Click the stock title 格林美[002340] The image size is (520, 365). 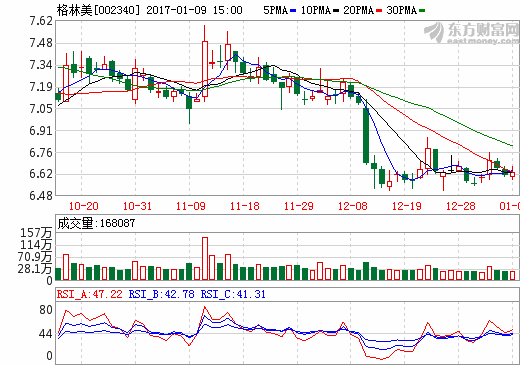(98, 10)
